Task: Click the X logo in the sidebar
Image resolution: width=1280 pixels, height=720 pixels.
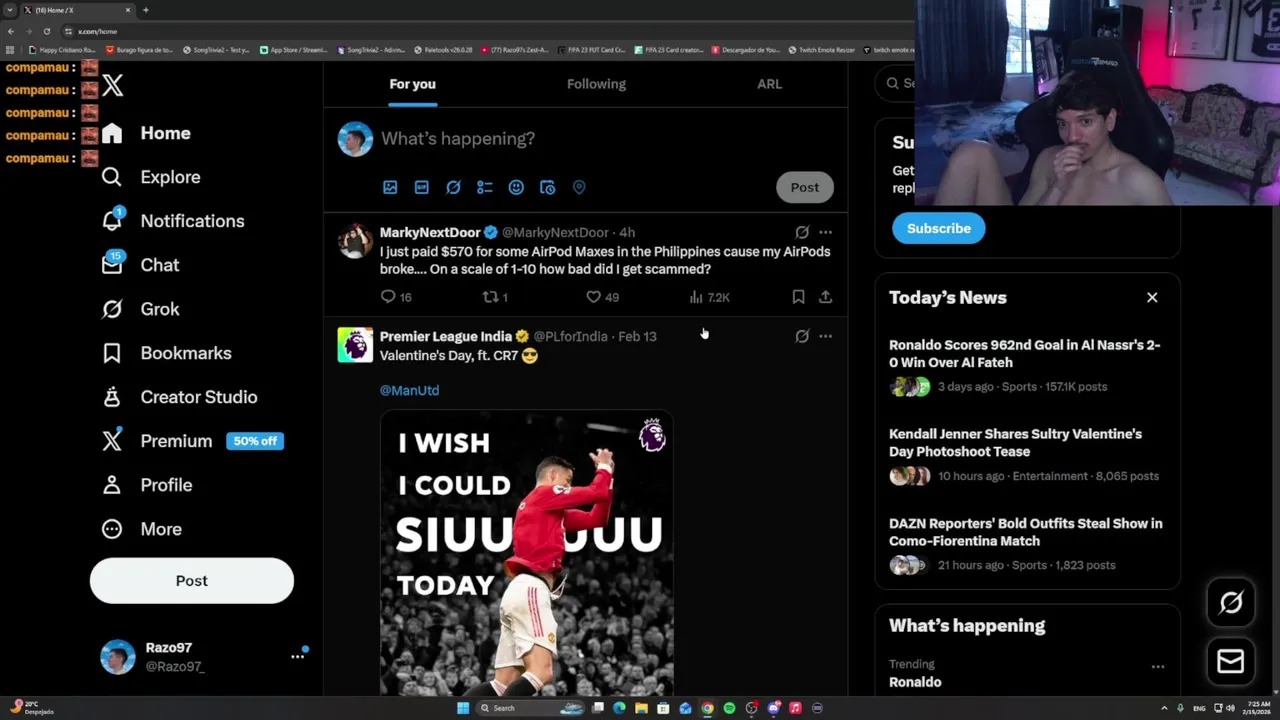Action: coord(113,86)
